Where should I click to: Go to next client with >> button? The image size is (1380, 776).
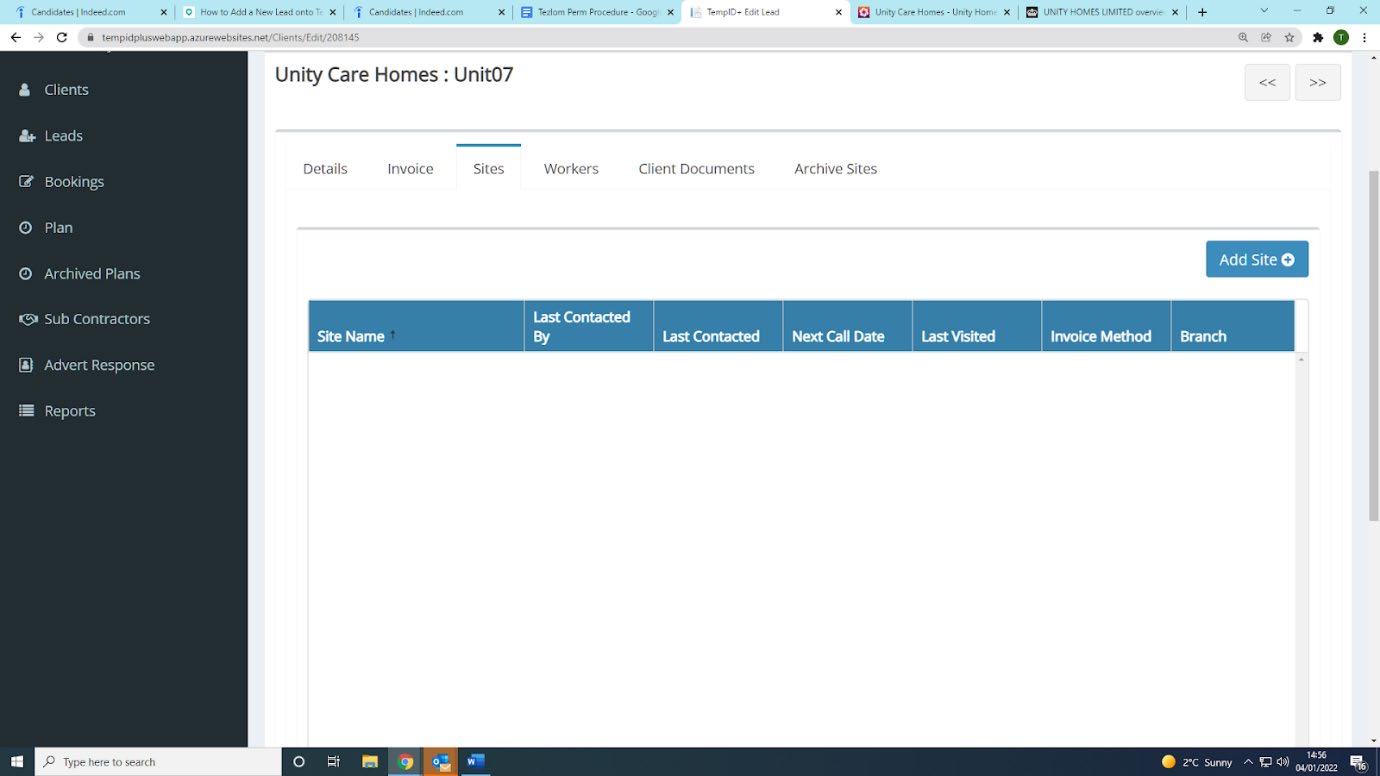[x=1317, y=83]
